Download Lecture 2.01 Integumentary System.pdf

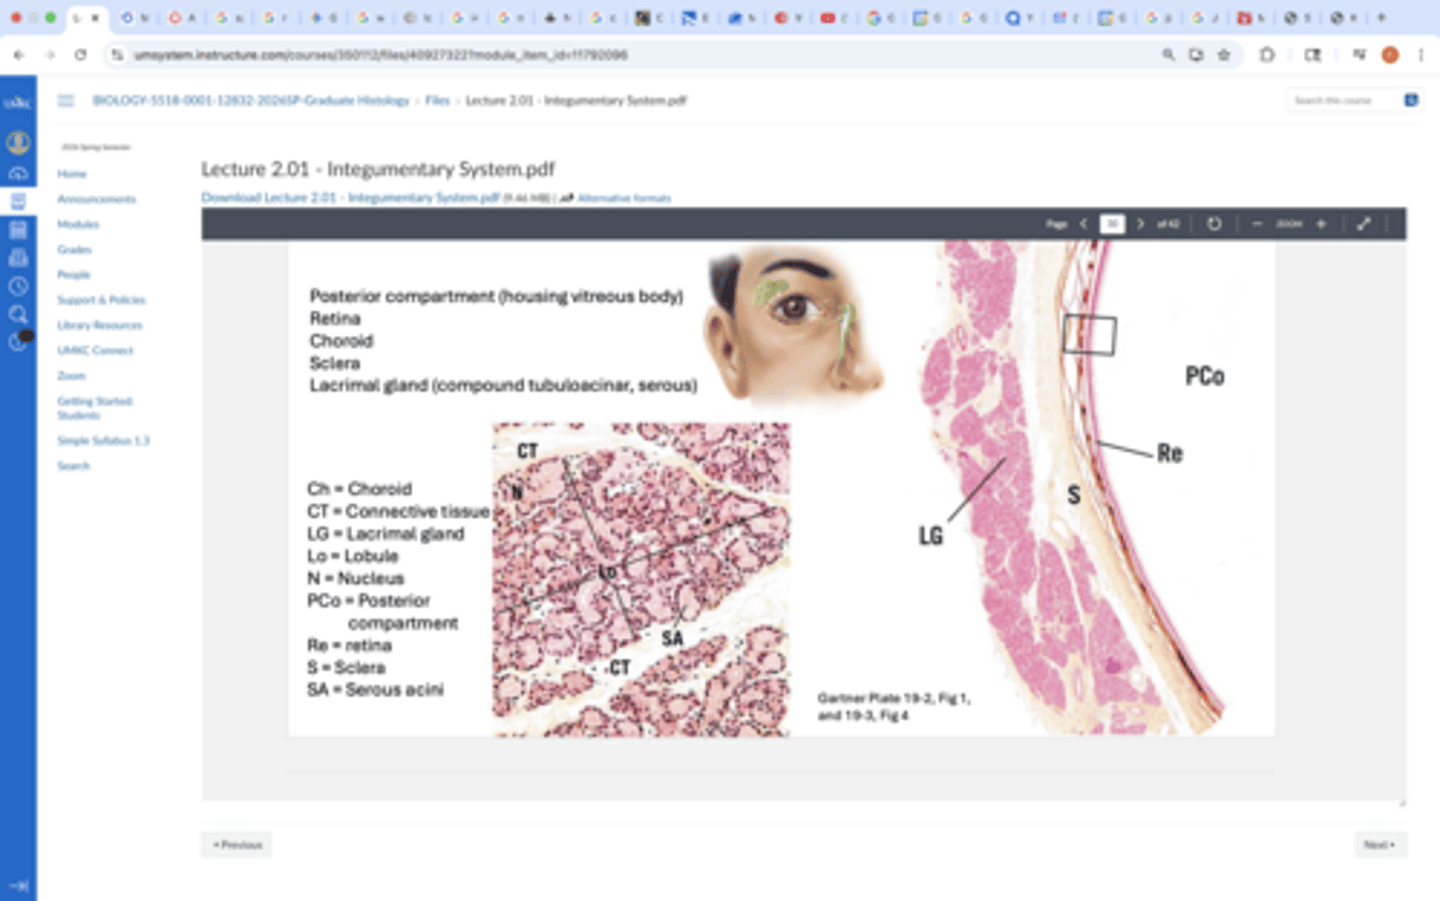pyautogui.click(x=350, y=198)
